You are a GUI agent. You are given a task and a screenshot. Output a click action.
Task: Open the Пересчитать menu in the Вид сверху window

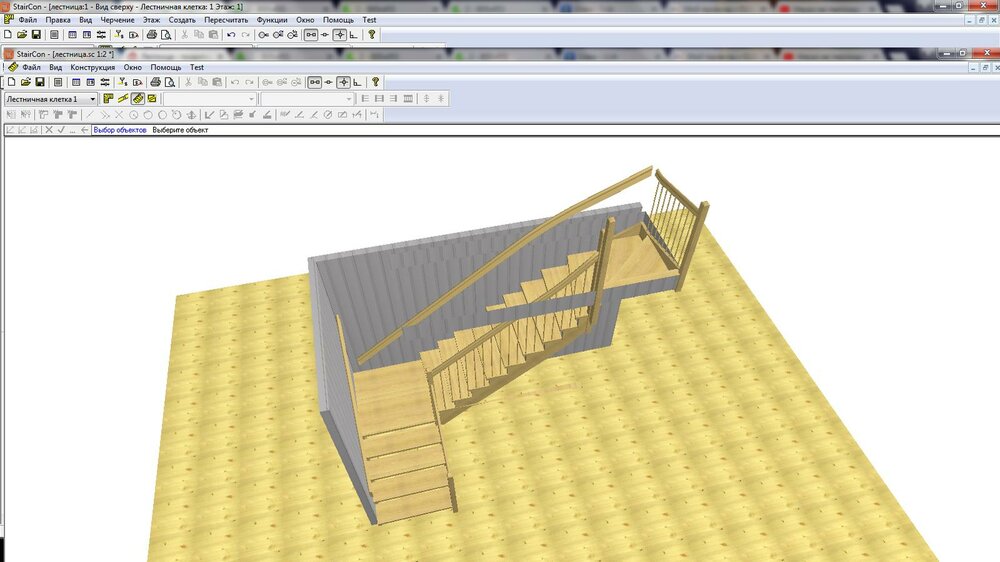pos(226,20)
